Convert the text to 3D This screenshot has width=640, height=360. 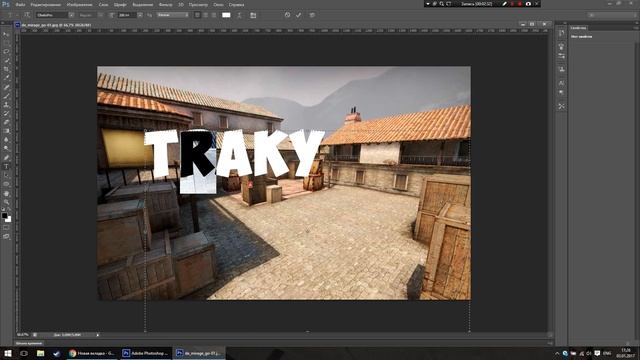[312, 15]
